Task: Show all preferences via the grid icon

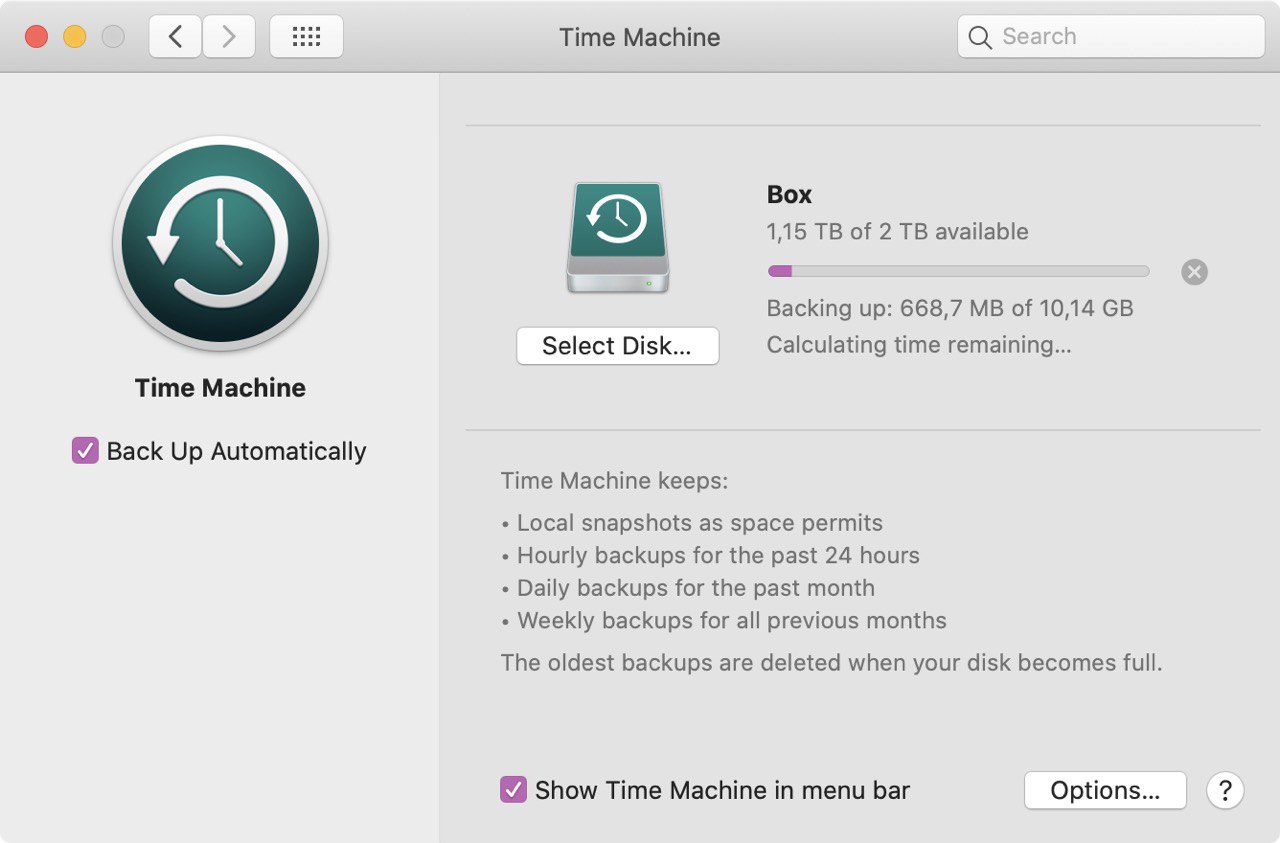Action: (306, 37)
